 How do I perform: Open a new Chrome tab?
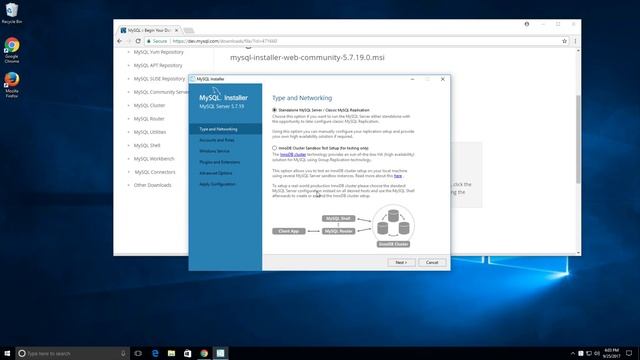(x=189, y=31)
